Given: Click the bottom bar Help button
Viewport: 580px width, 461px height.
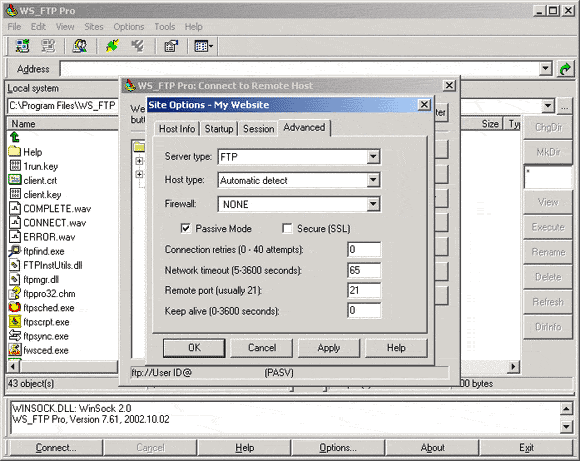Looking at the screenshot, I should [245, 448].
